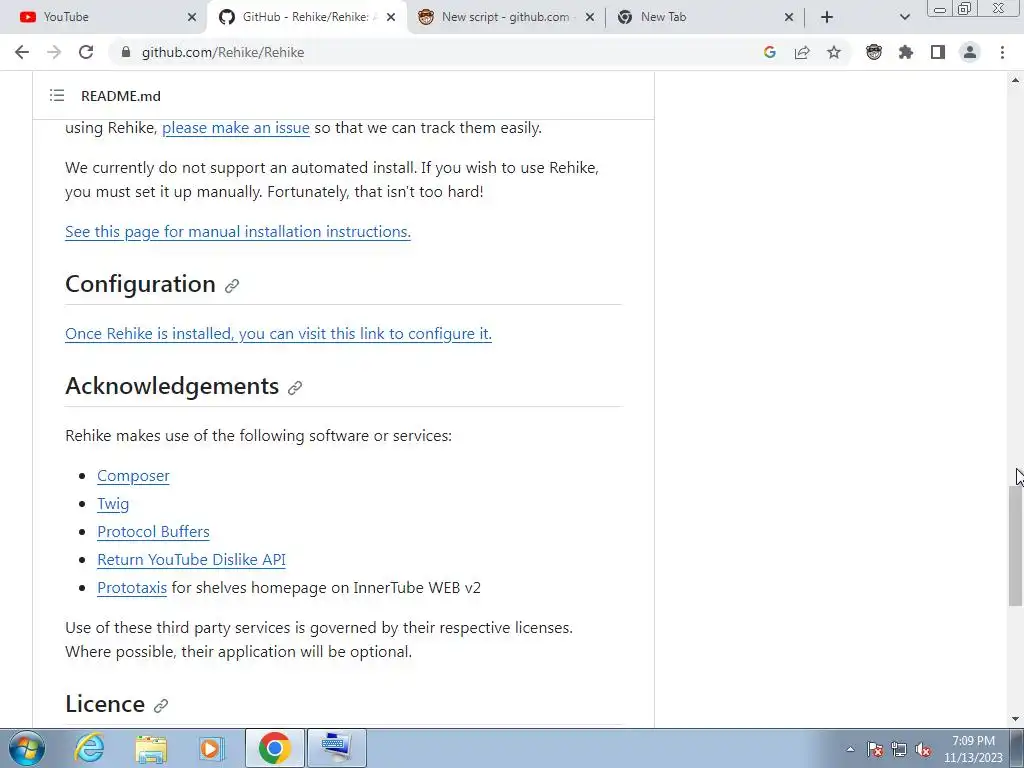The image size is (1024, 768).
Task: Click the README.md header label
Action: (x=121, y=96)
